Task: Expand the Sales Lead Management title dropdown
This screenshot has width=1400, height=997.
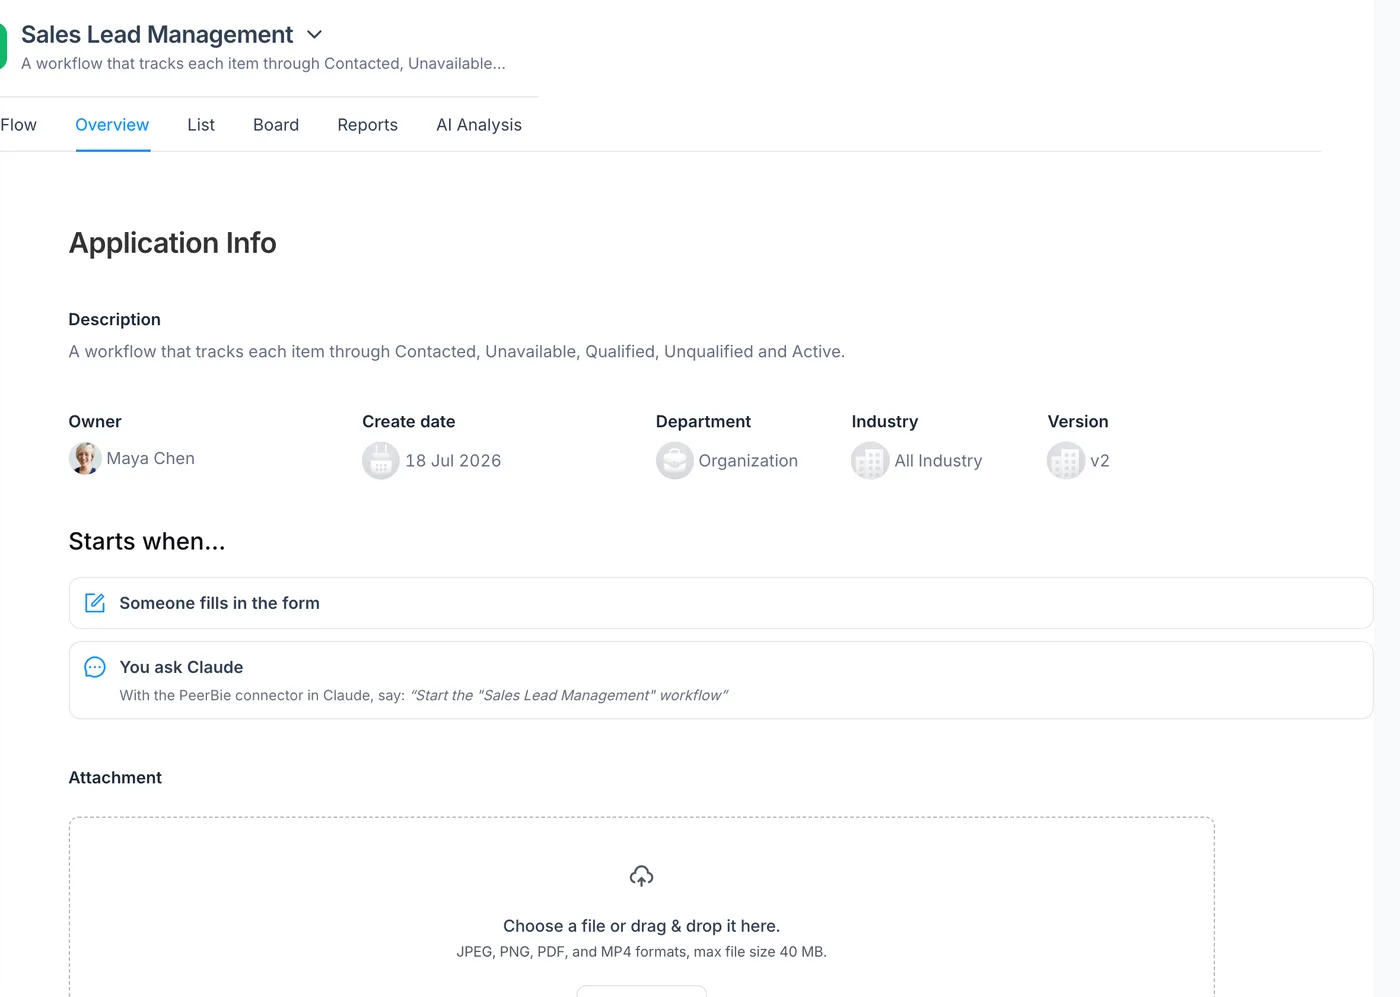Action: 314,34
